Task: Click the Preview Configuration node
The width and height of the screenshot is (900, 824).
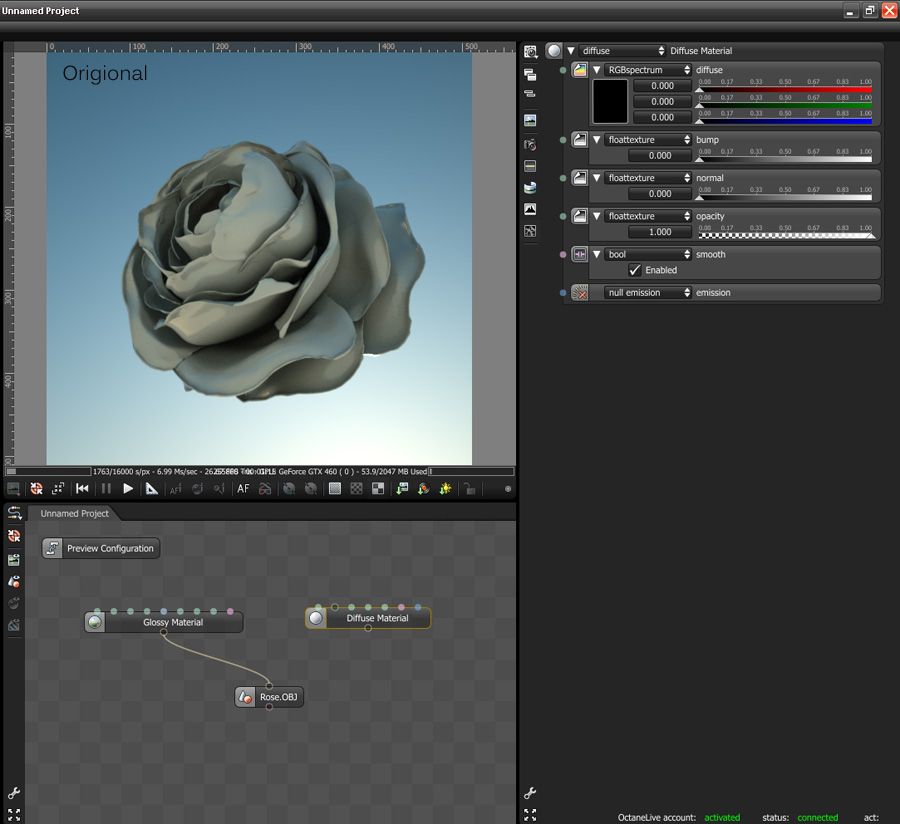Action: 101,548
